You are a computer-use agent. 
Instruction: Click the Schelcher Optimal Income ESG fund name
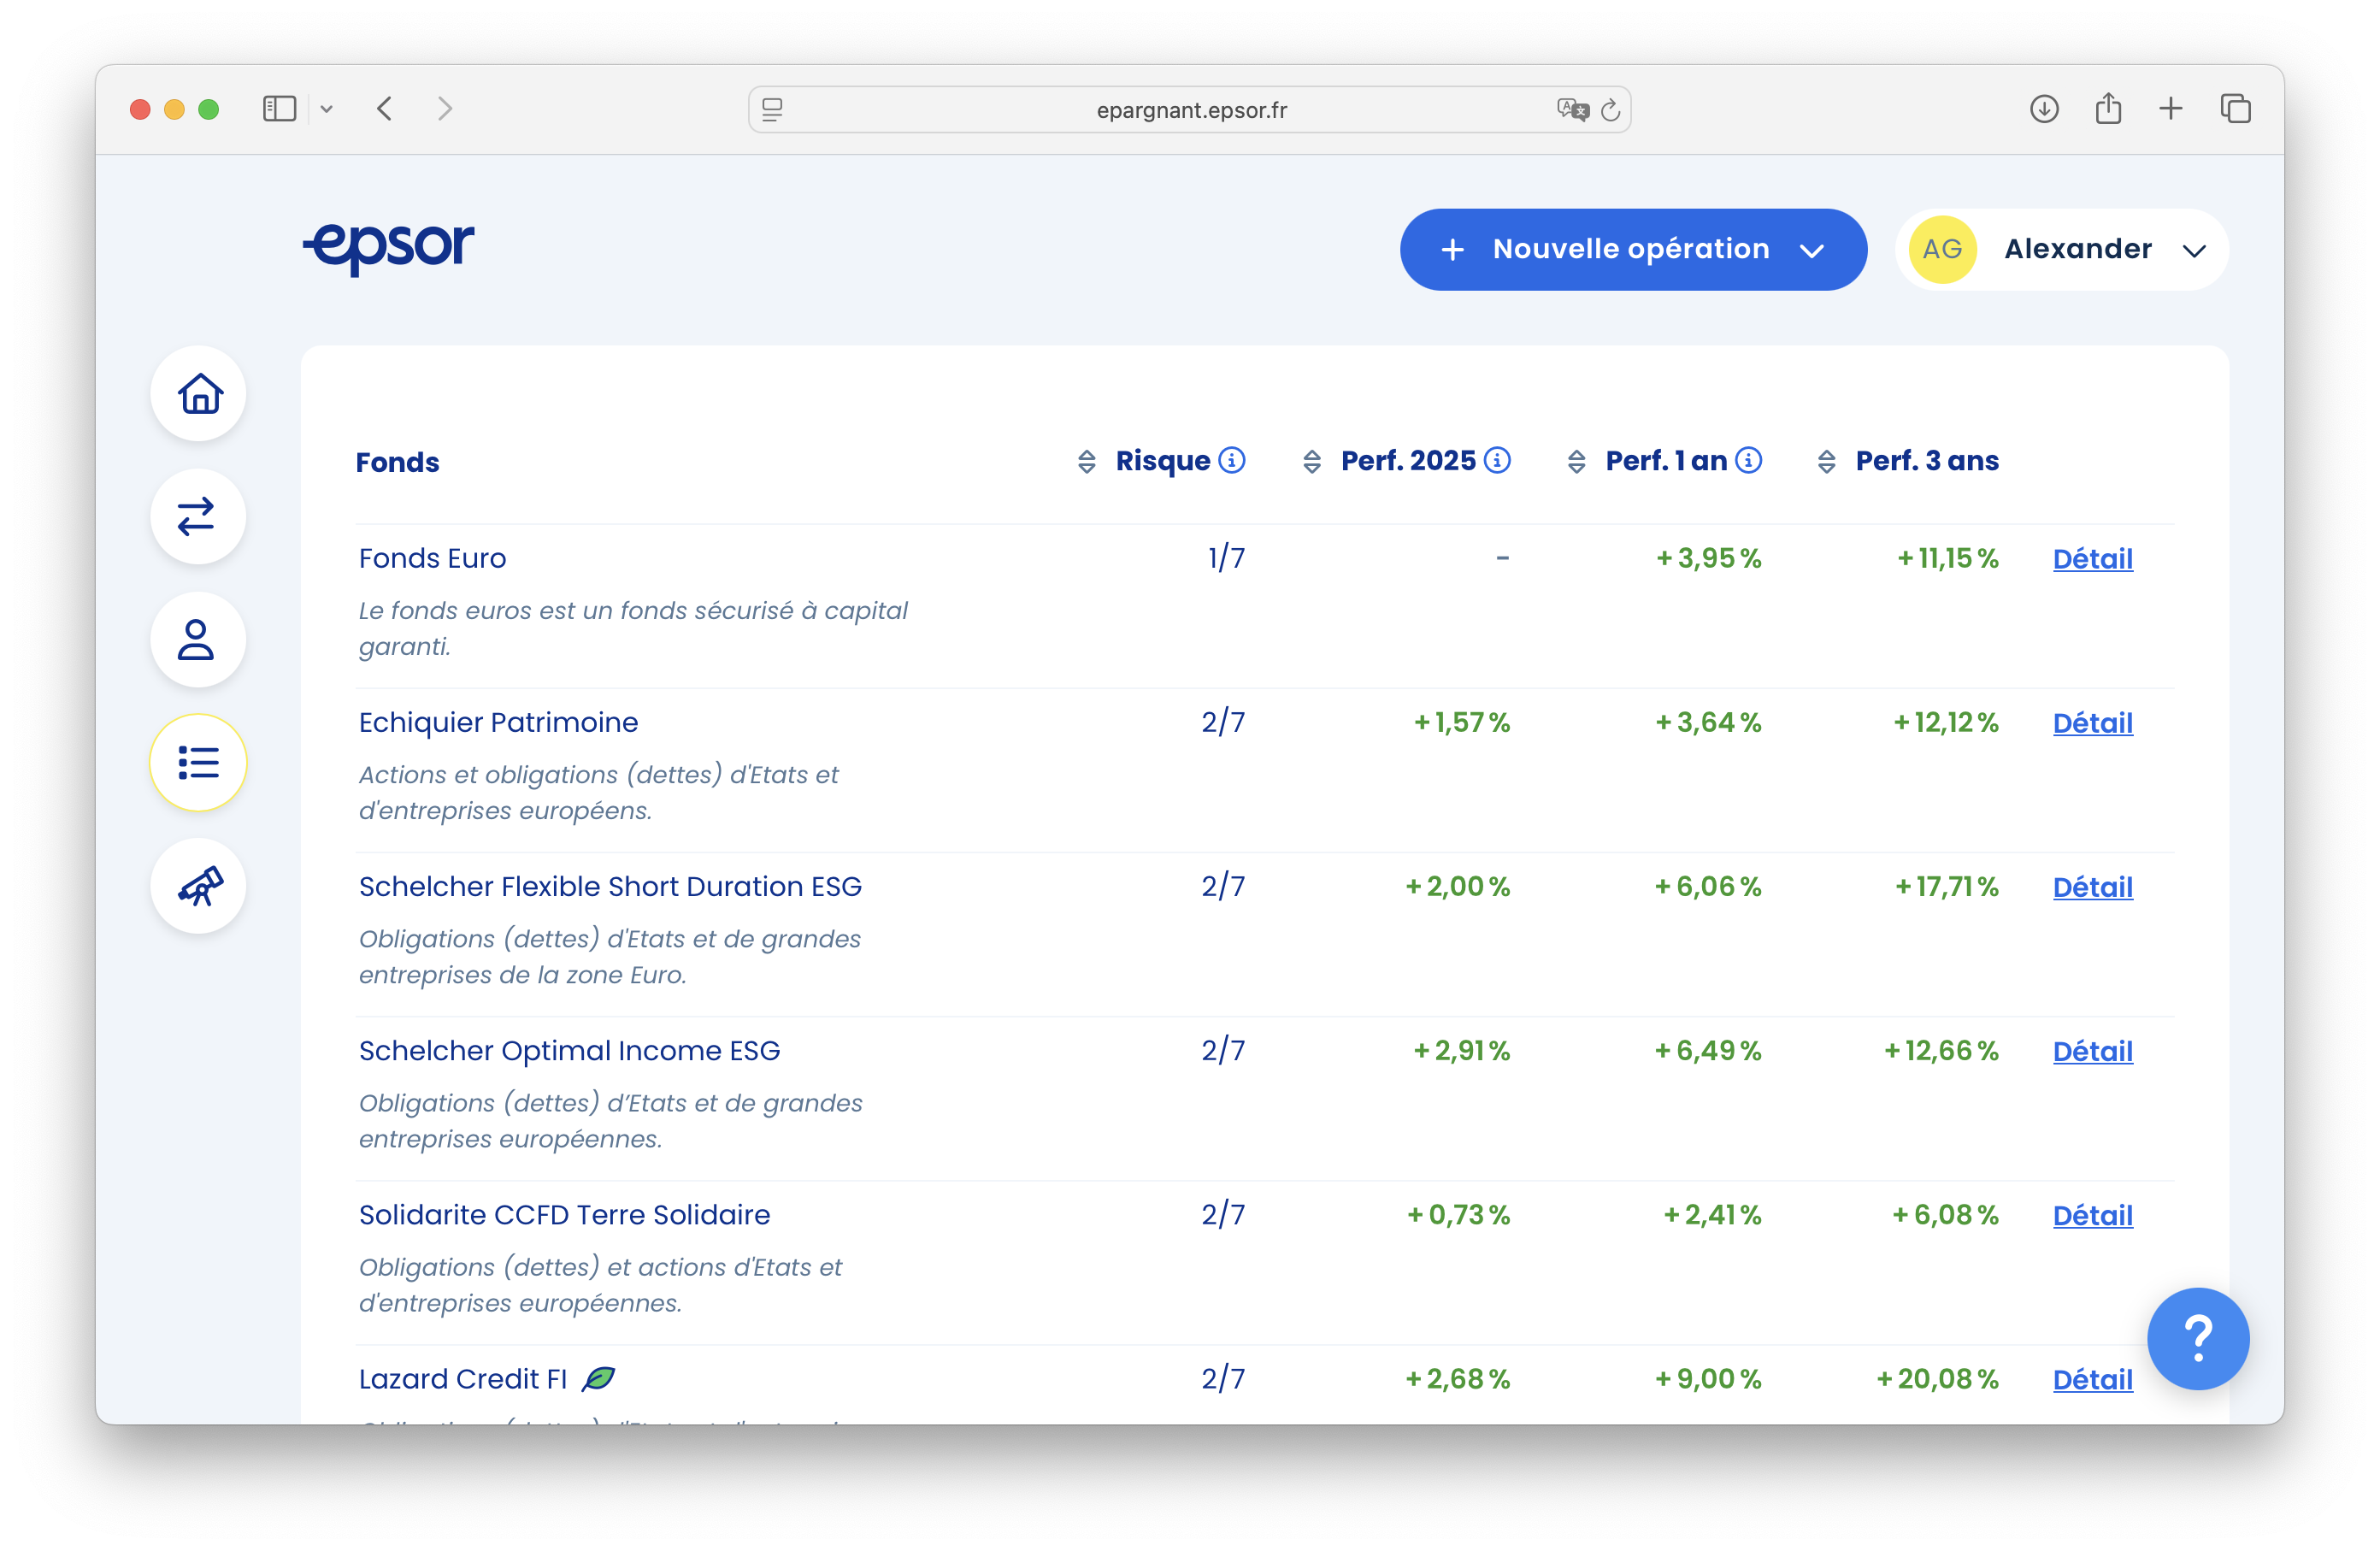569,1050
